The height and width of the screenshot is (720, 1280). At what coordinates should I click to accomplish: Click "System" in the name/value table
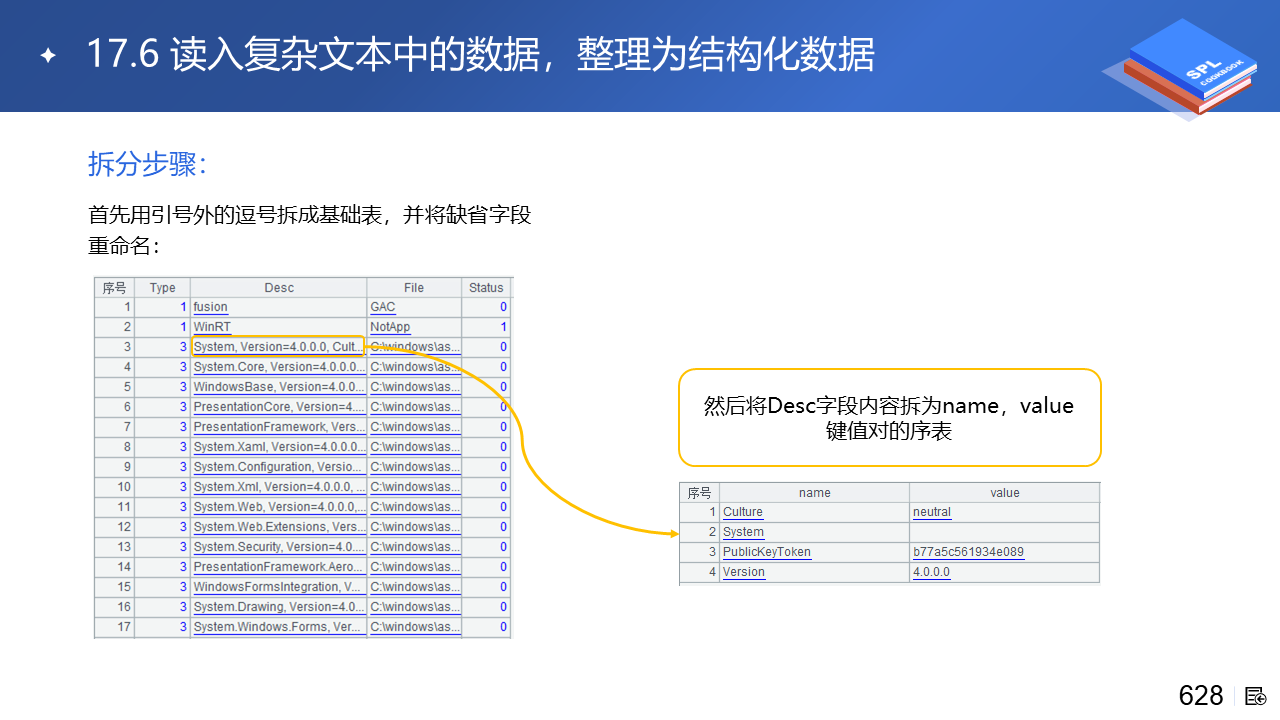click(x=815, y=532)
